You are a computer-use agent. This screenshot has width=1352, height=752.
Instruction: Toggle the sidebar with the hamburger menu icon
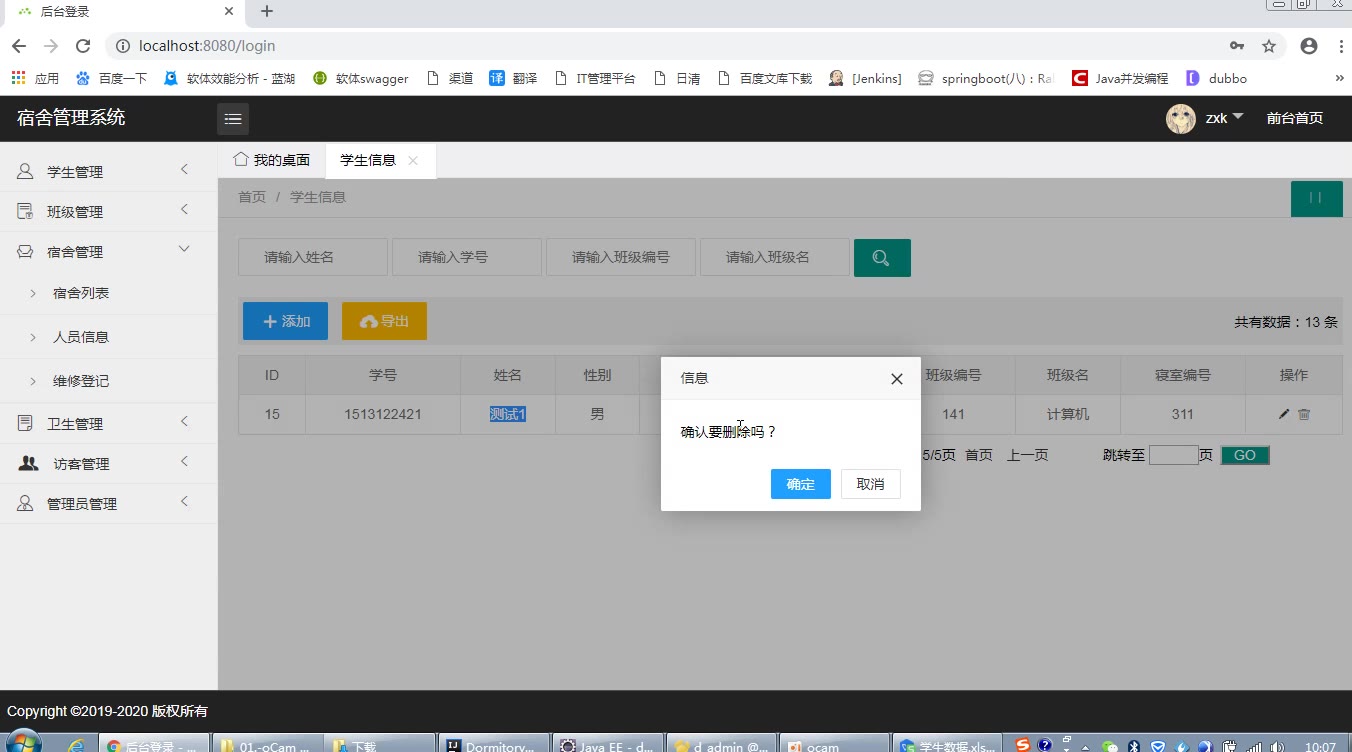[233, 119]
